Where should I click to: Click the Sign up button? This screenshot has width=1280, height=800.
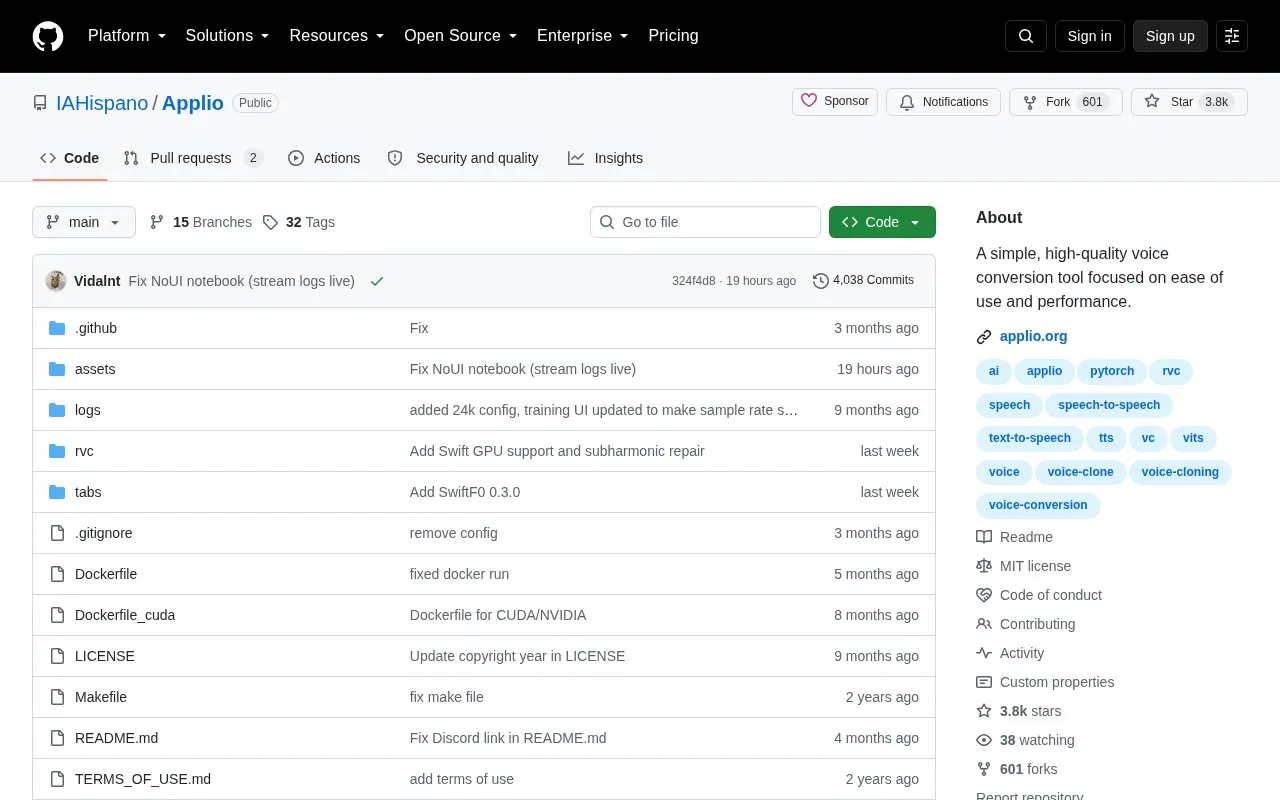[1170, 36]
